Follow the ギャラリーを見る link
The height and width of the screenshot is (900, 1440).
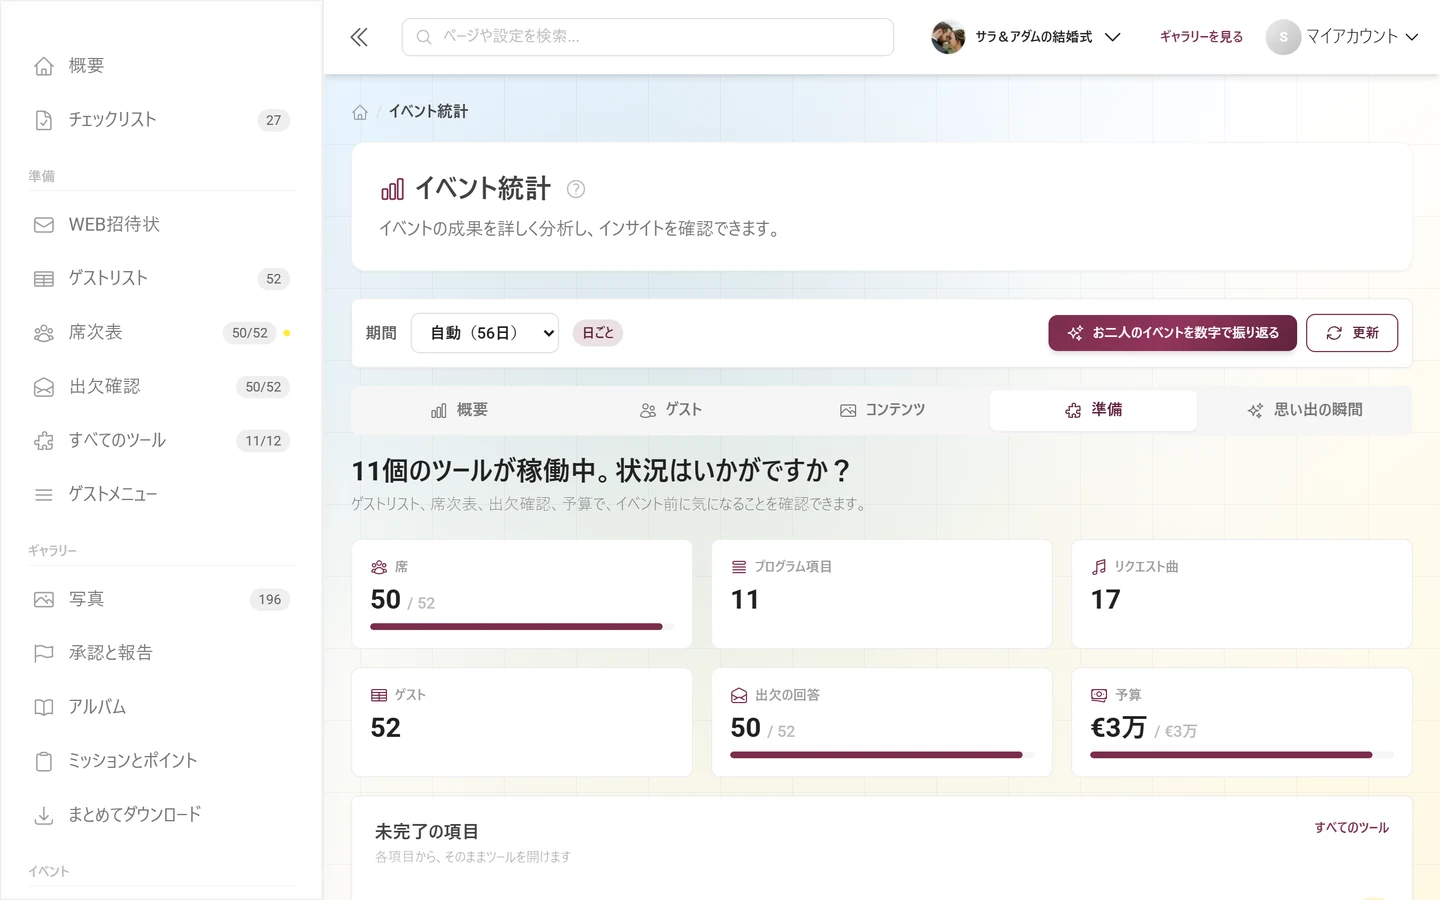(1201, 37)
